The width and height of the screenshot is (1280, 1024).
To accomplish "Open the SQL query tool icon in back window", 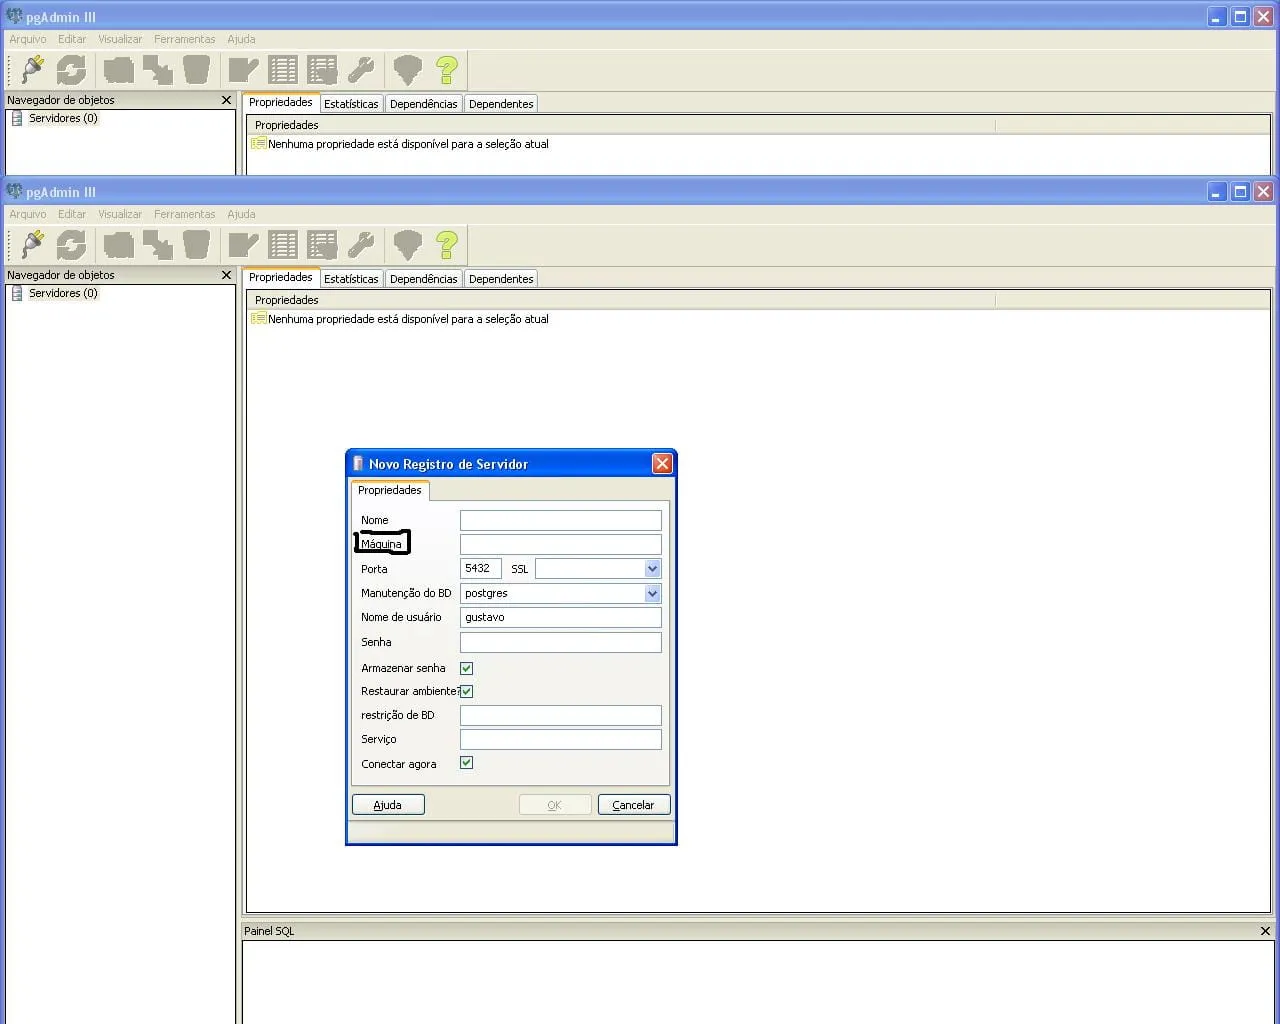I will click(244, 69).
